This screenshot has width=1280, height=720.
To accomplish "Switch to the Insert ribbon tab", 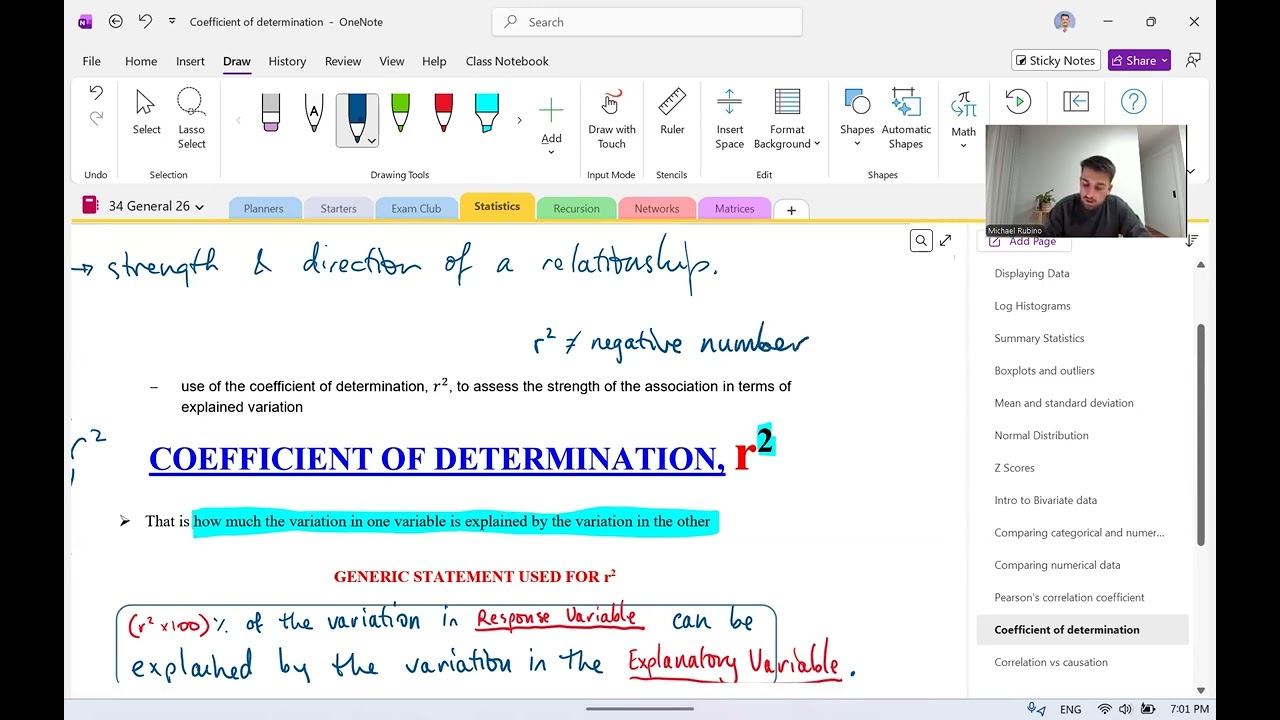I will point(190,61).
